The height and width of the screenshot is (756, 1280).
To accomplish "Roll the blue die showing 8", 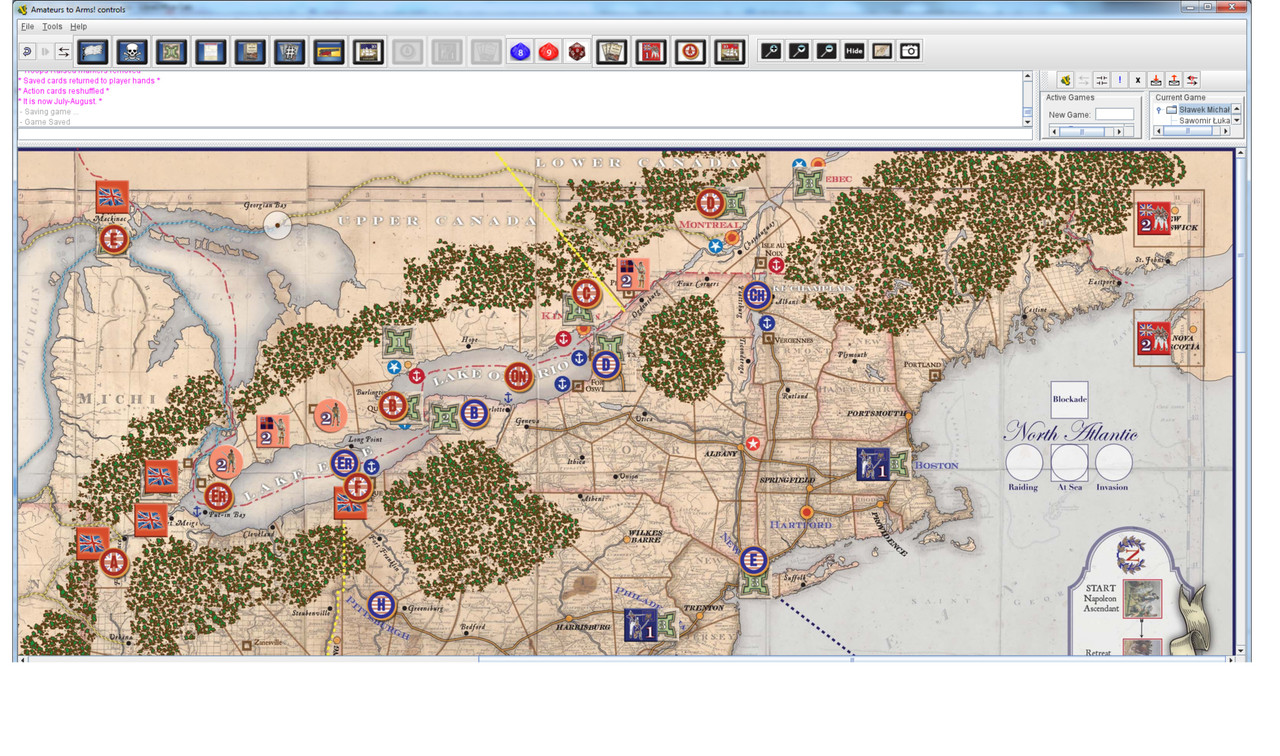I will [x=520, y=51].
